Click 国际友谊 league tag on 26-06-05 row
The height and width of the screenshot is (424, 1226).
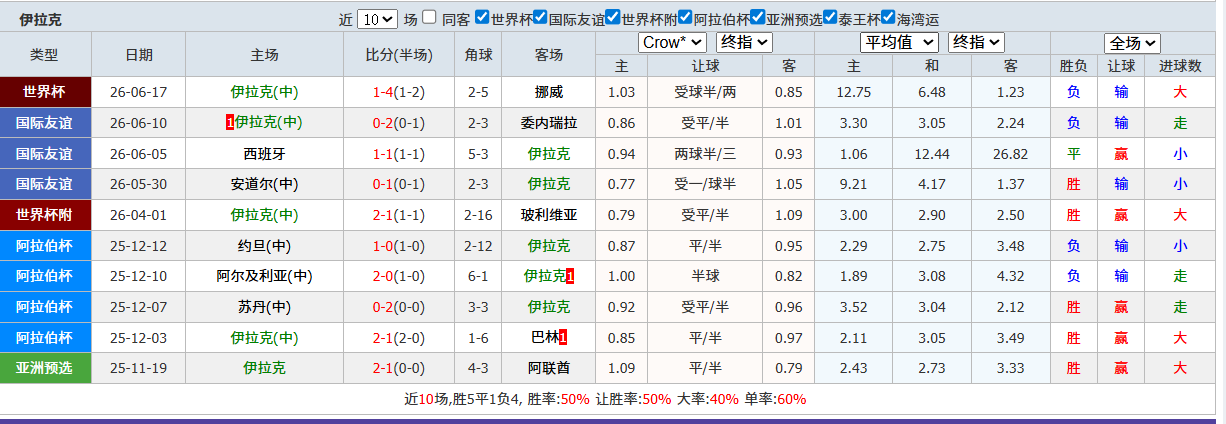coord(45,154)
